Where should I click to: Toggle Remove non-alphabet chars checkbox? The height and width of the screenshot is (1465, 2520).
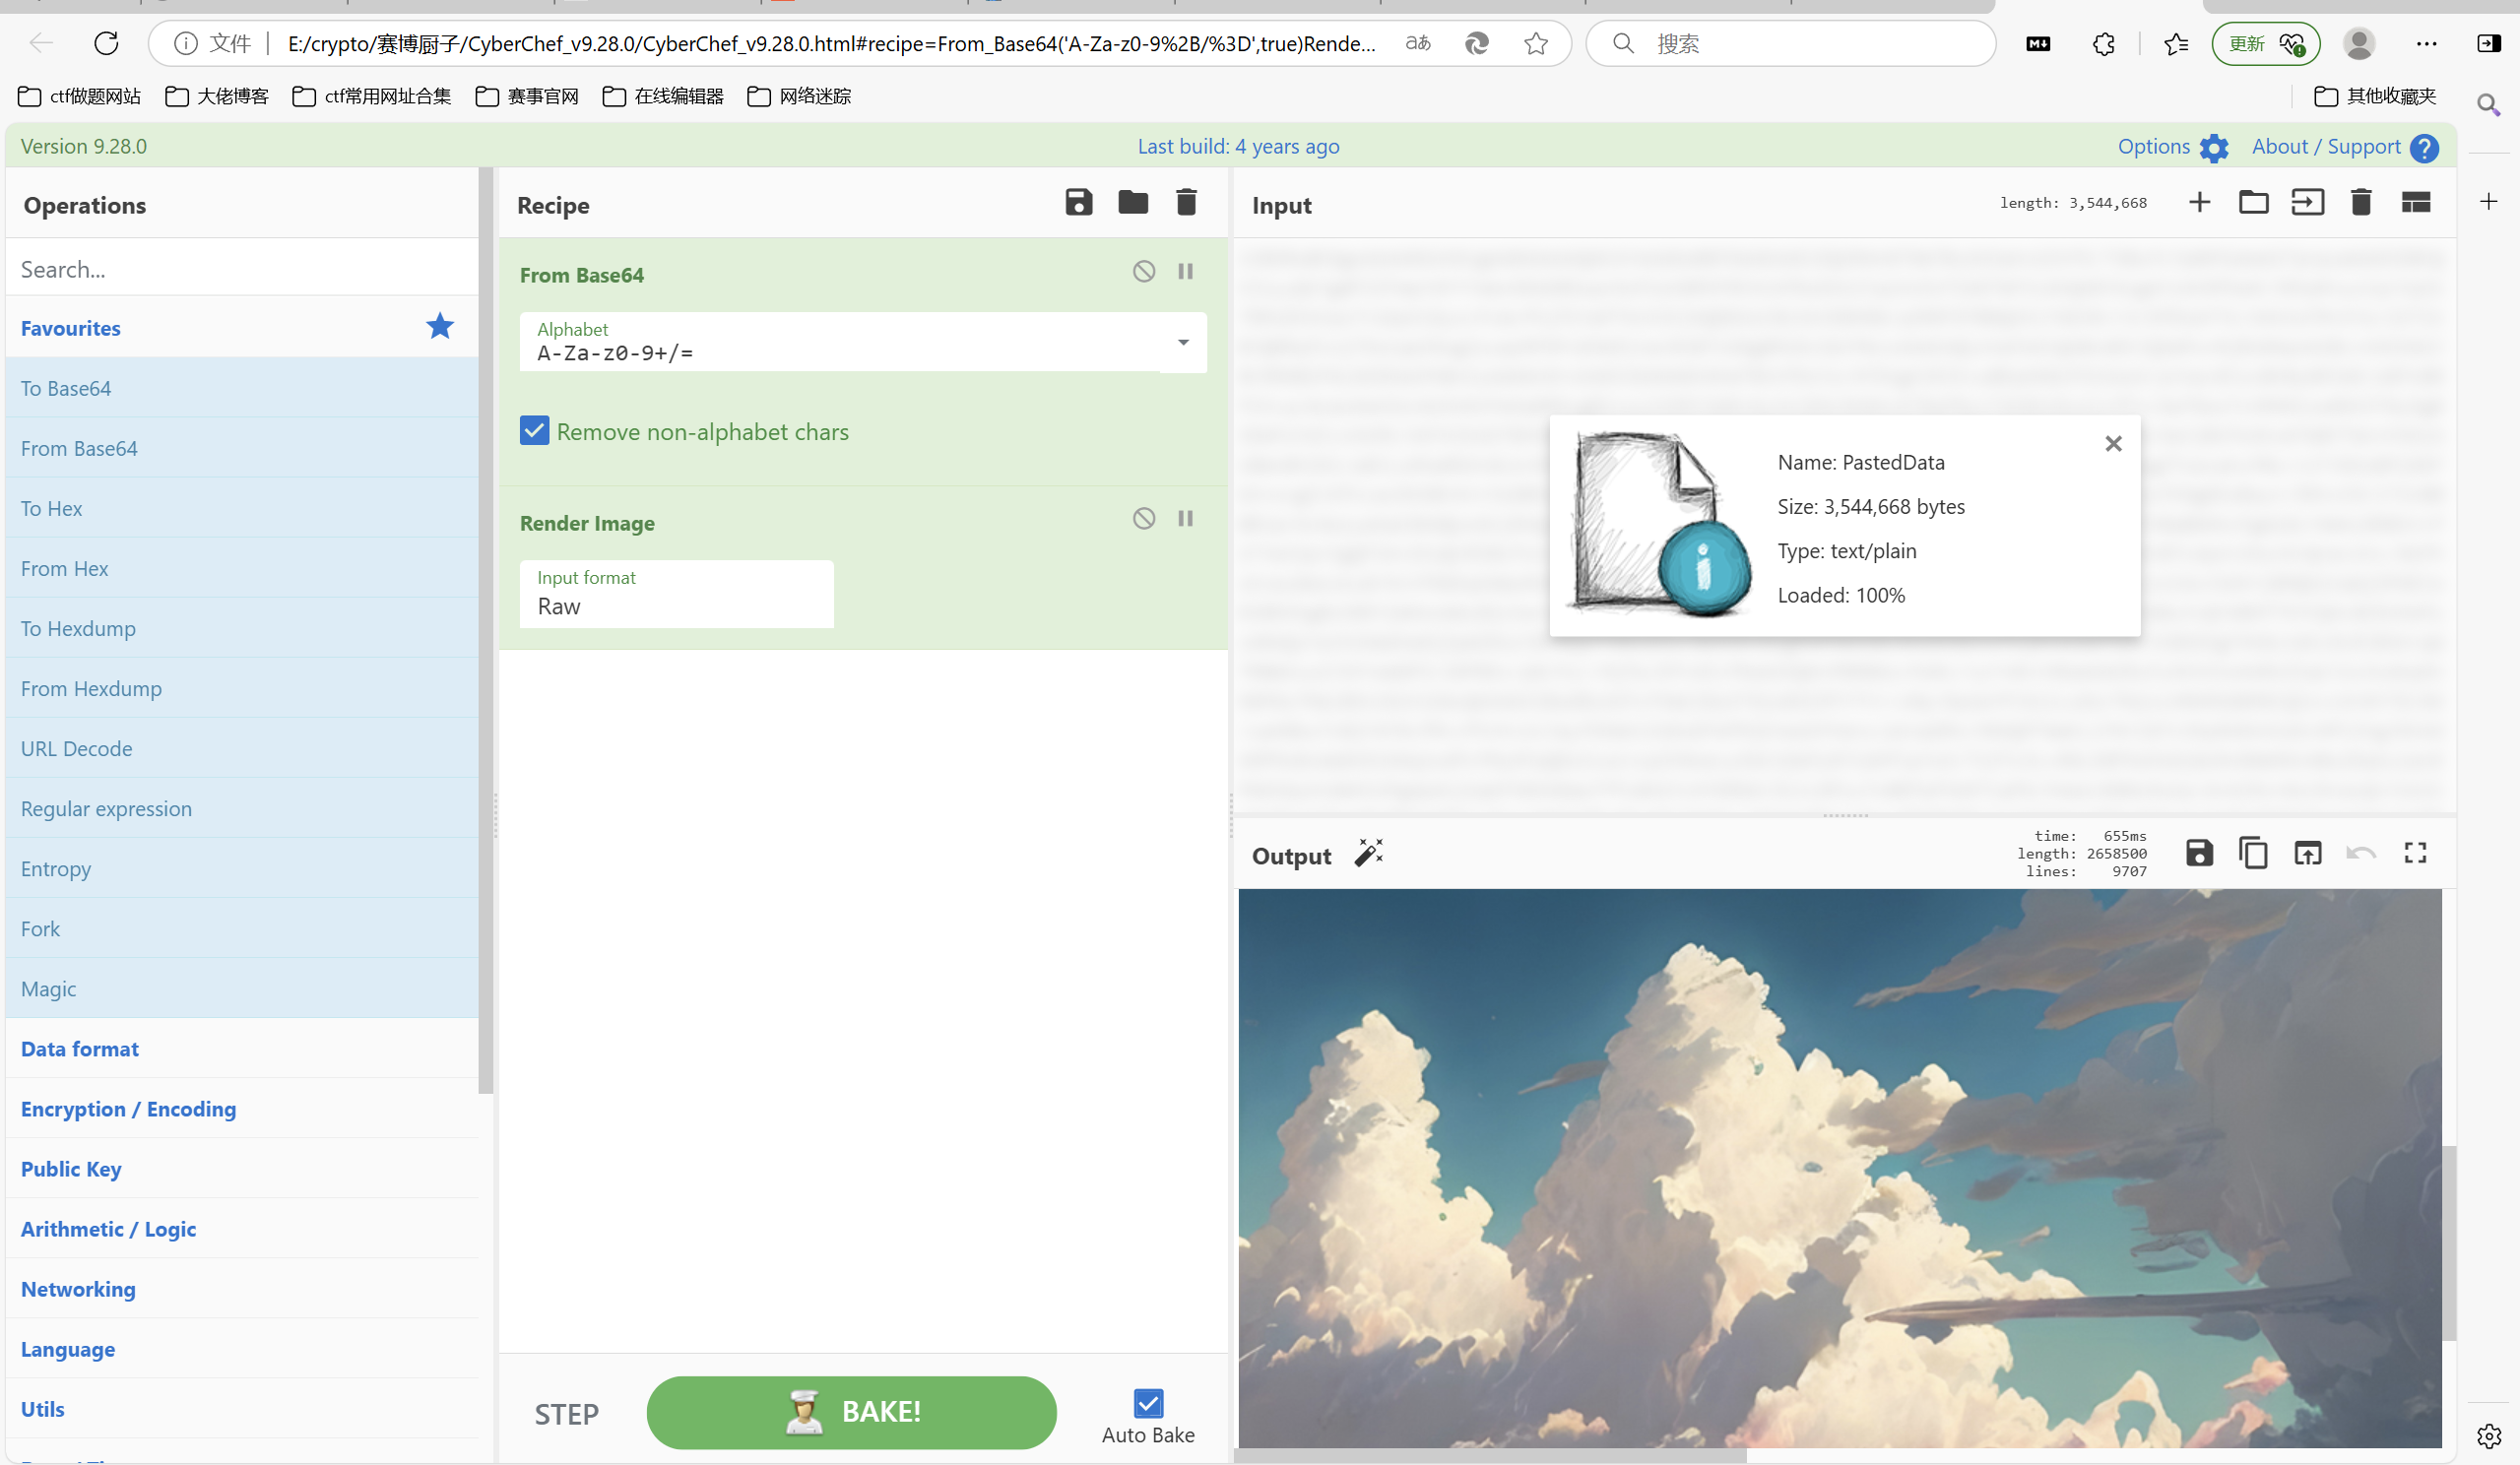point(534,431)
